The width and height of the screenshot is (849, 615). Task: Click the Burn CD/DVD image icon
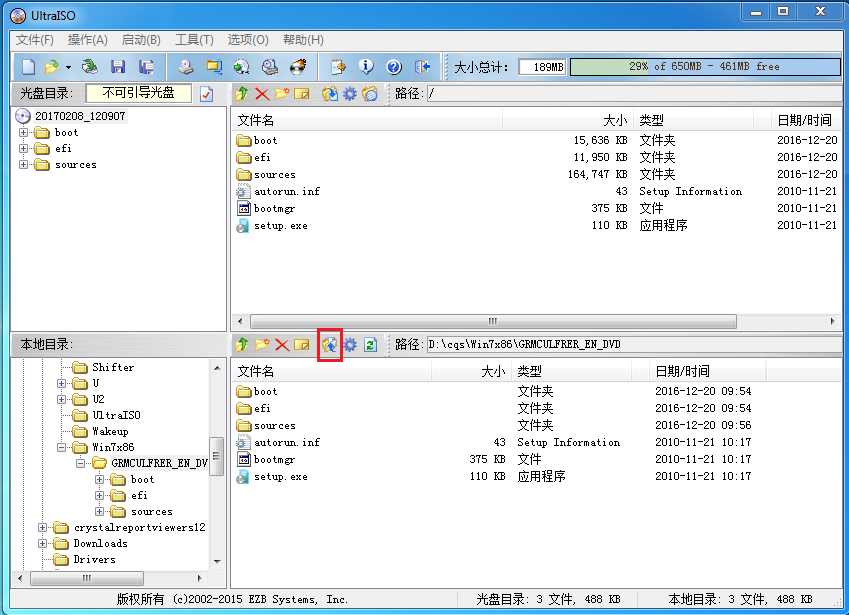pyautogui.click(x=298, y=67)
